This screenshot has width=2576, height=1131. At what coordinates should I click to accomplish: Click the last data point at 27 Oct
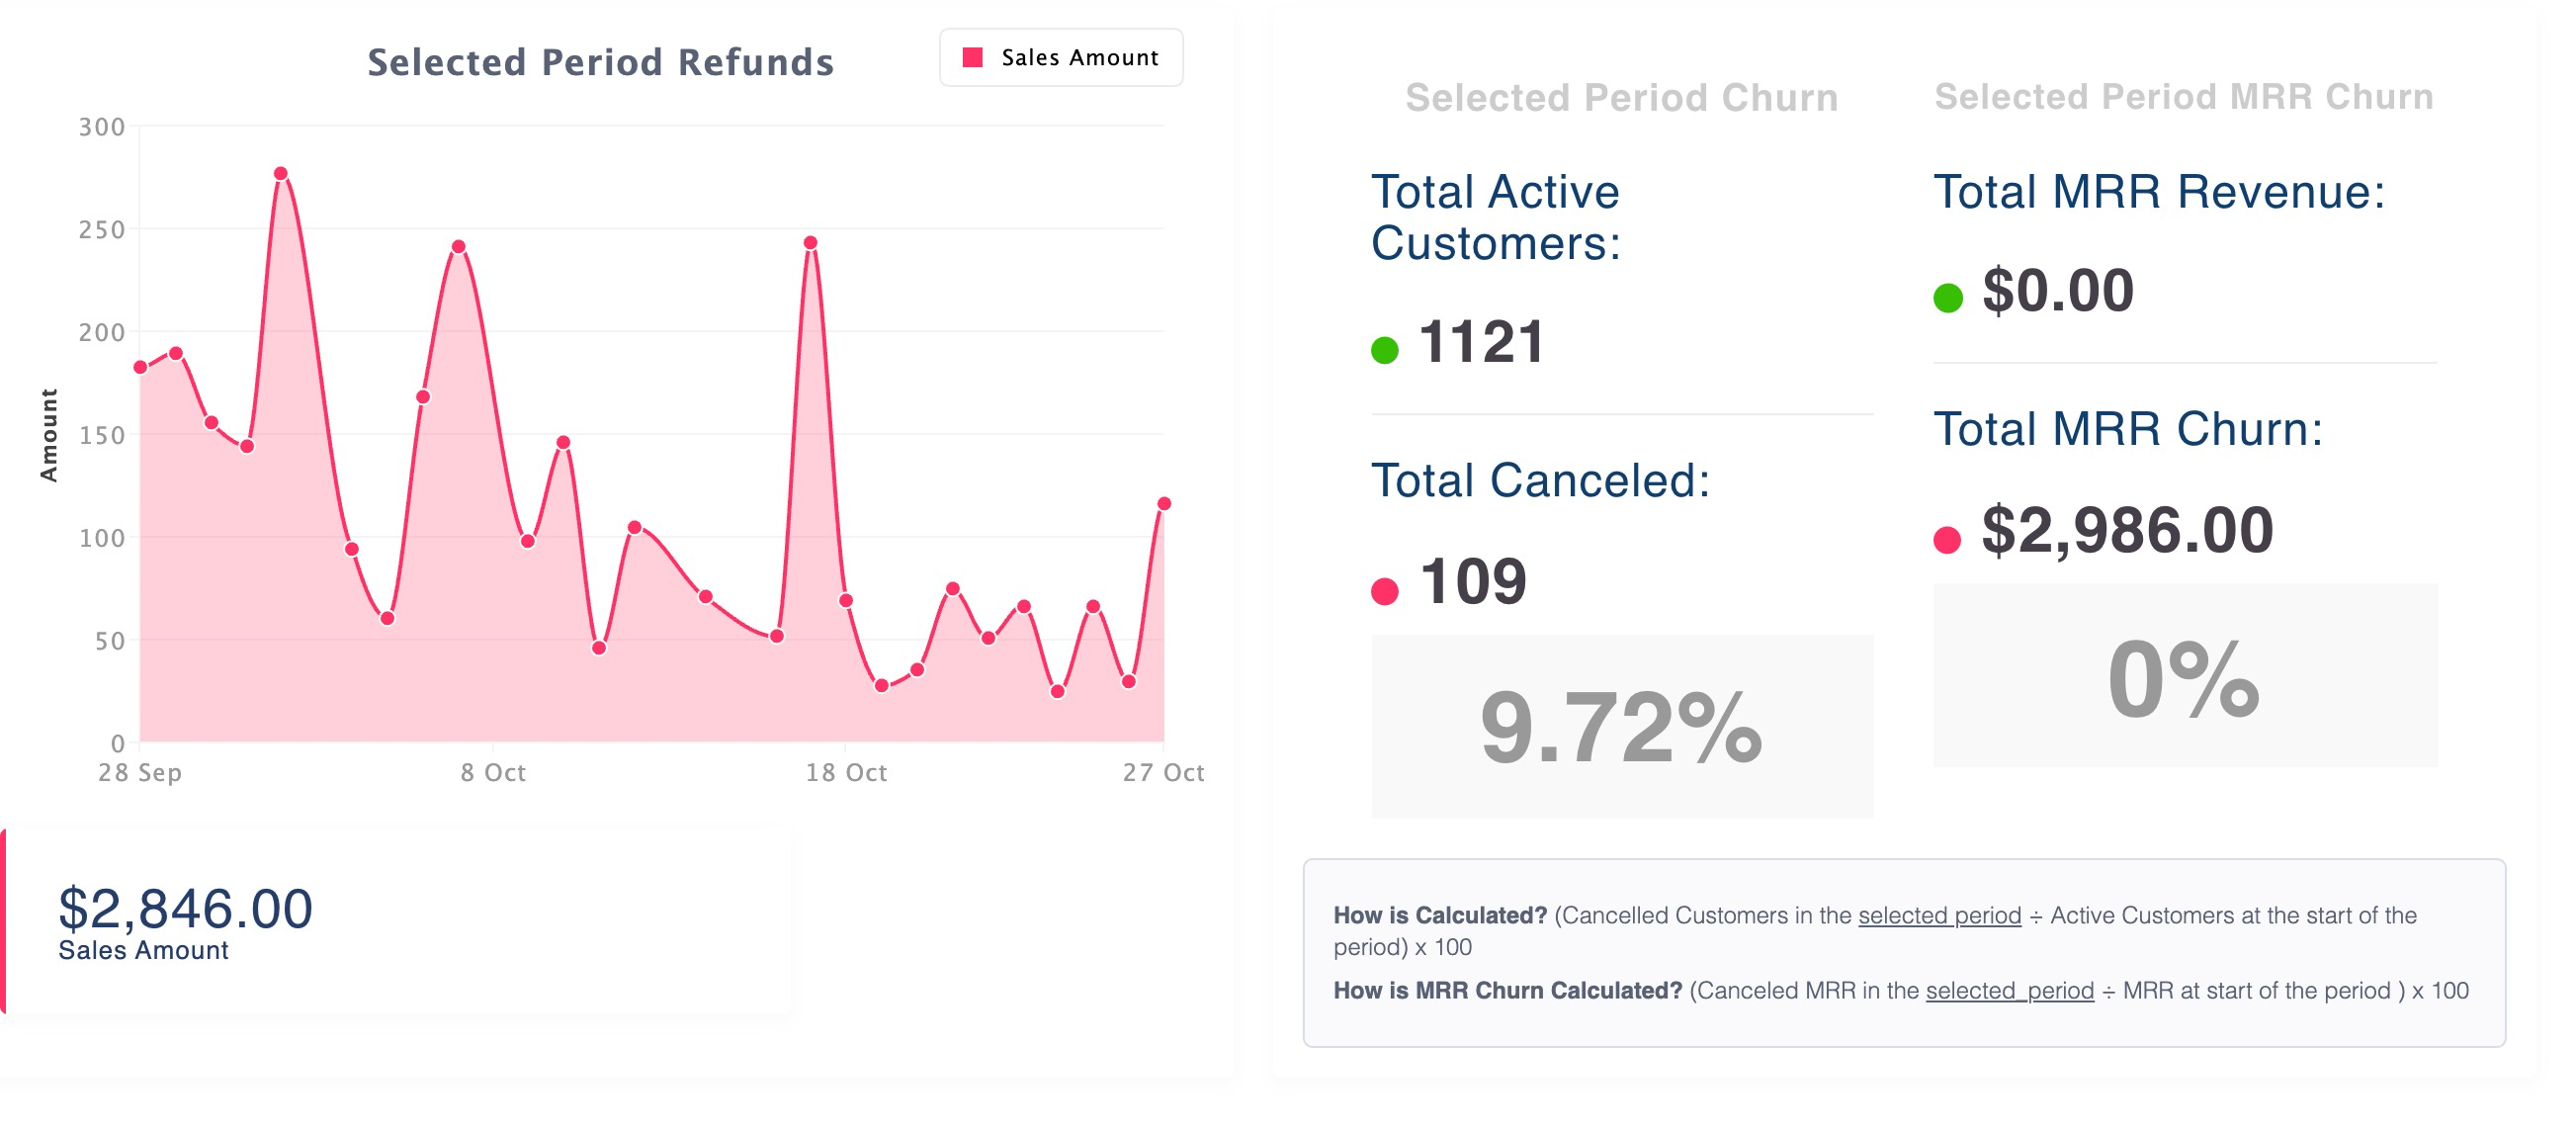click(x=1164, y=504)
